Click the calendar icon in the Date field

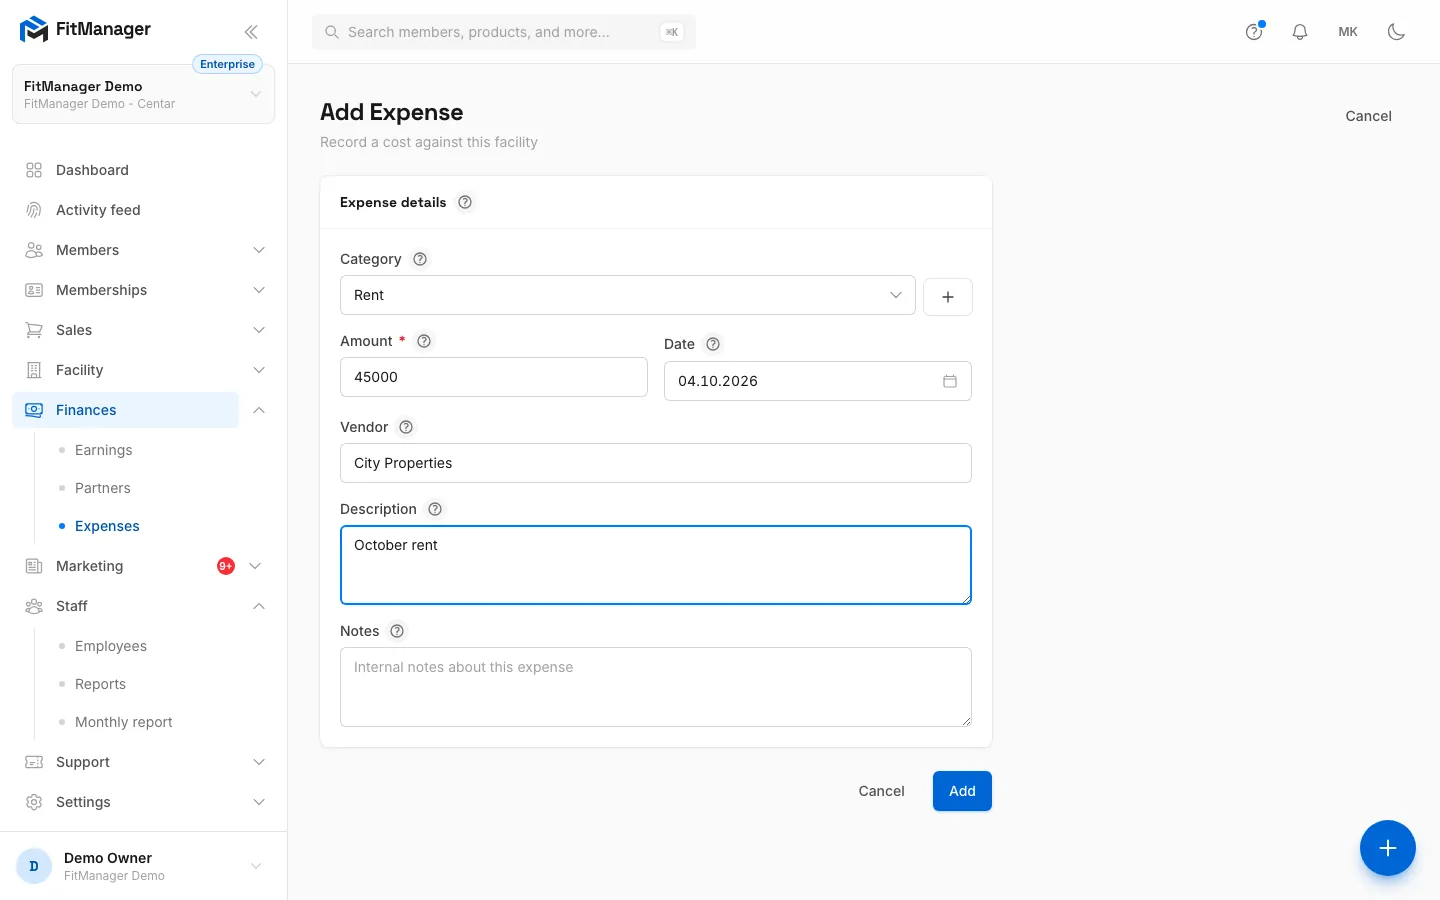950,381
